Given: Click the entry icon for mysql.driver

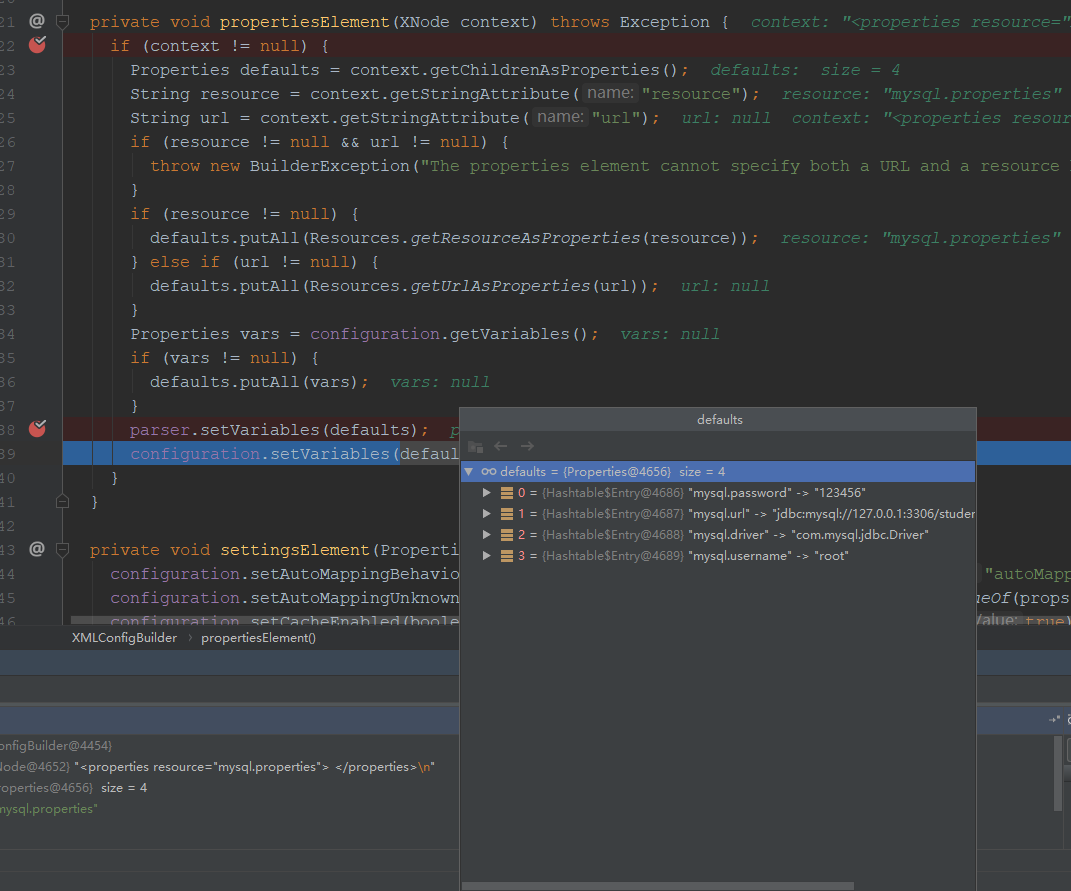Looking at the screenshot, I should point(507,535).
